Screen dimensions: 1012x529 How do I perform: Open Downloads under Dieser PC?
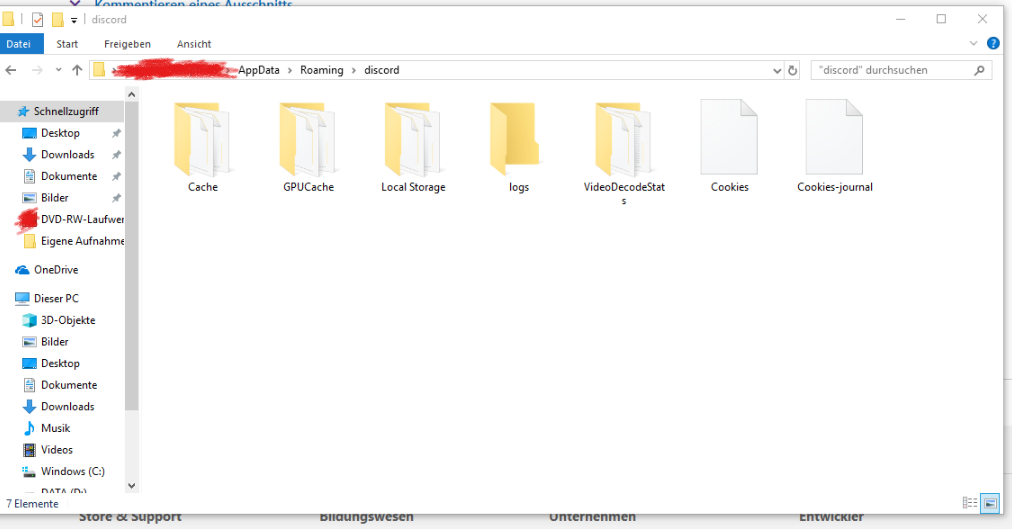click(67, 406)
